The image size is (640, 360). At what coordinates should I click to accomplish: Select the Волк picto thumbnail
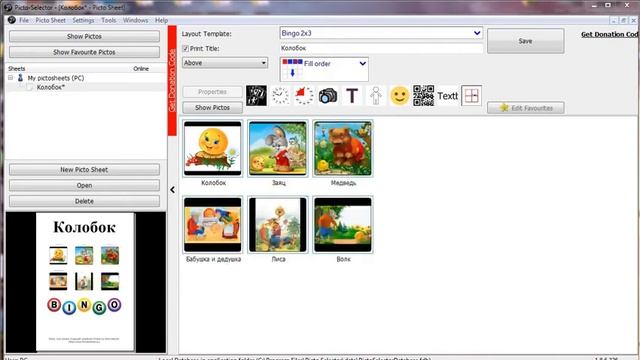point(343,224)
